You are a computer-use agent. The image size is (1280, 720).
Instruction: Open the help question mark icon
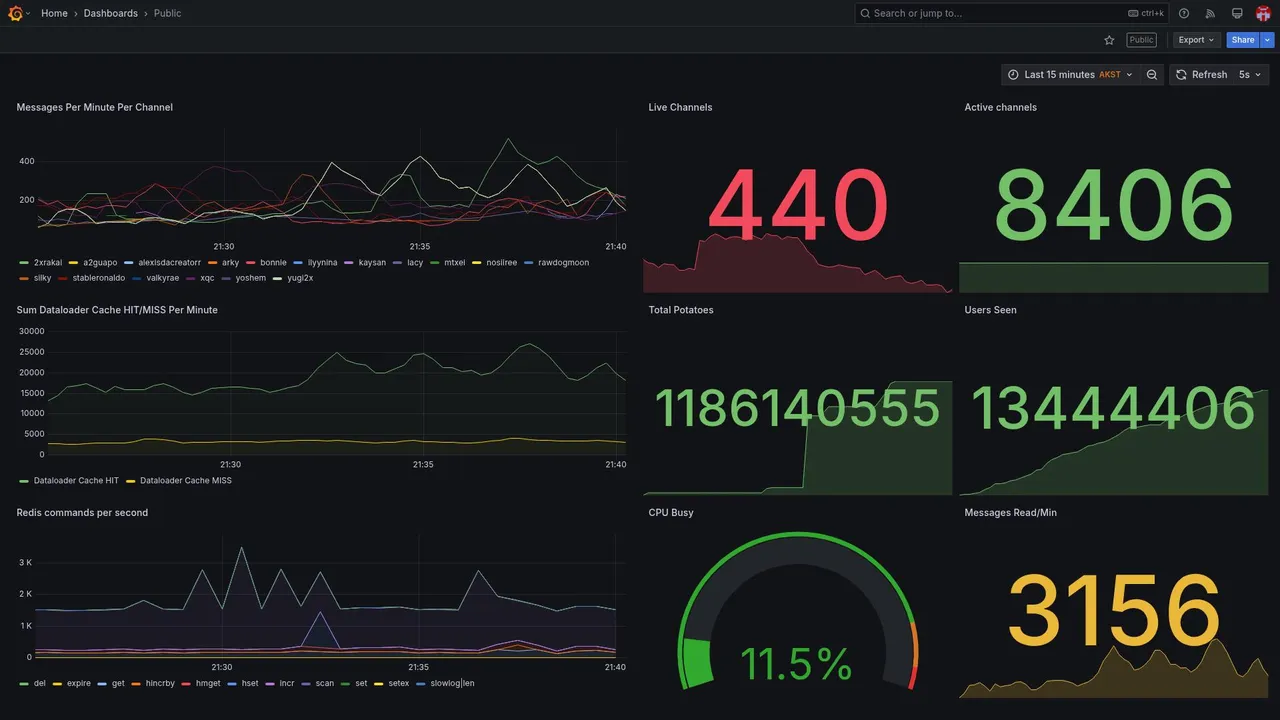point(1184,13)
